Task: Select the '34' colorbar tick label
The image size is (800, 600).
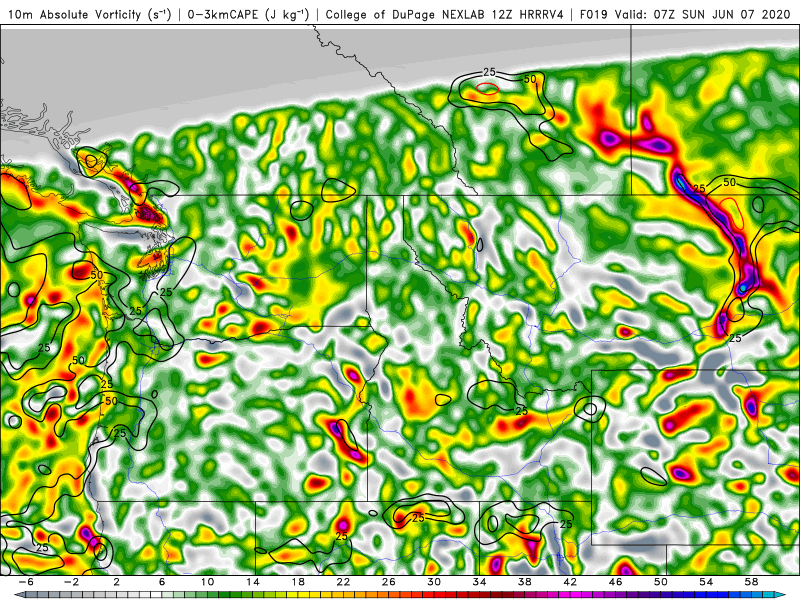Action: (x=480, y=582)
